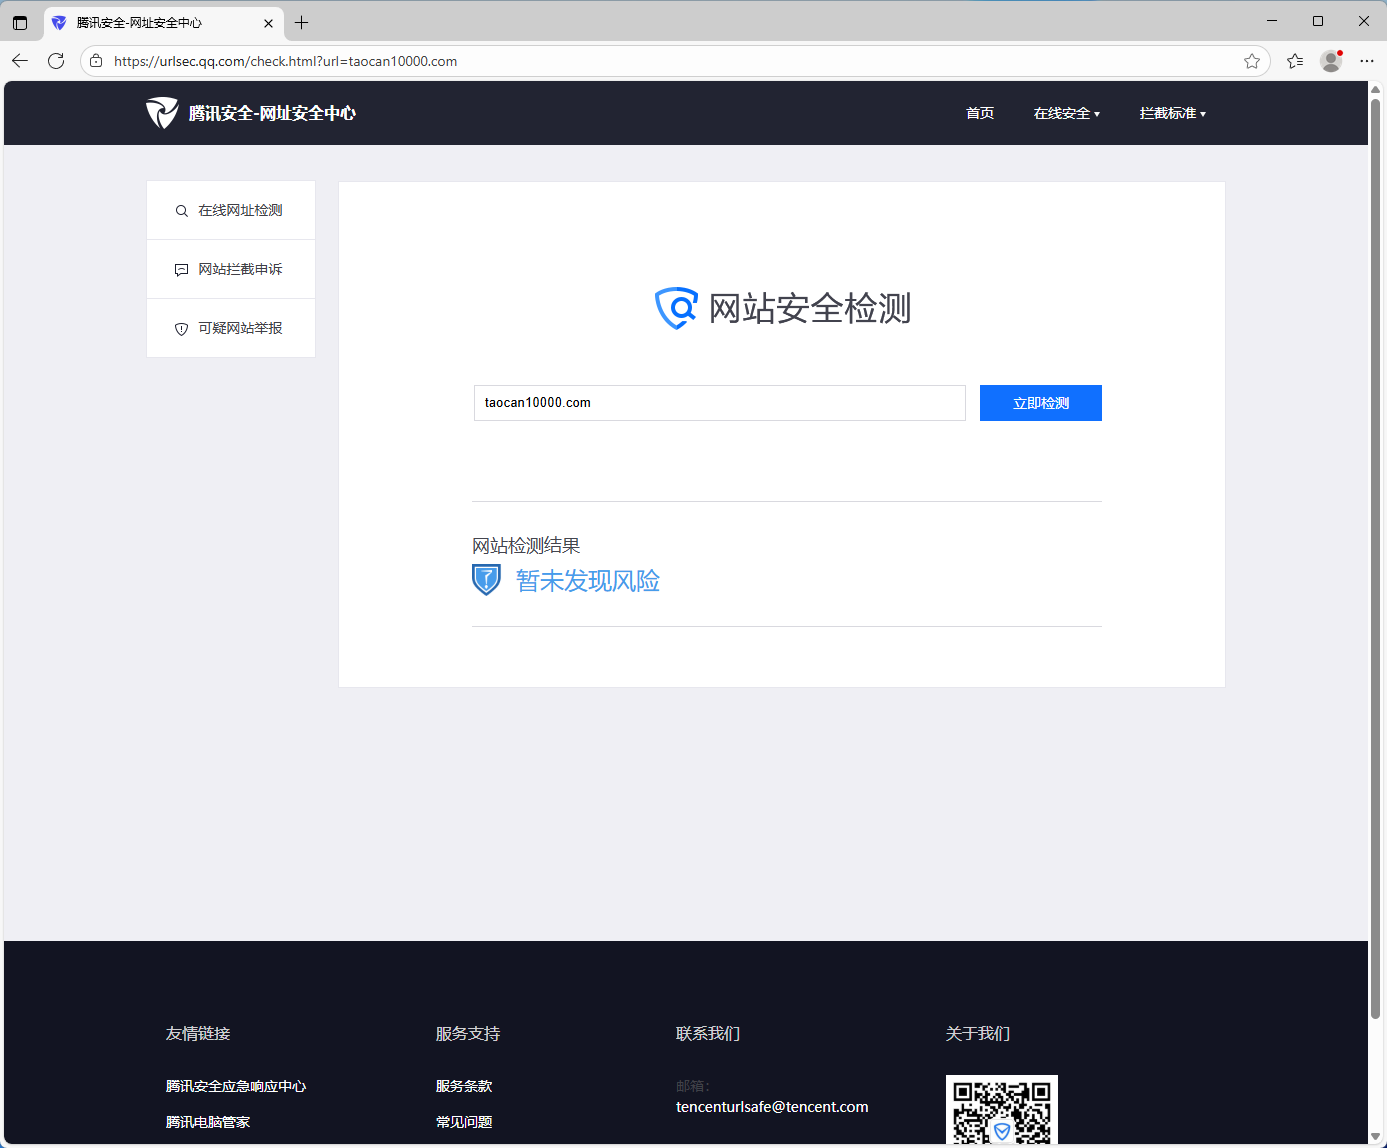Click the scrollbar up arrow
The width and height of the screenshot is (1387, 1148).
click(1376, 90)
